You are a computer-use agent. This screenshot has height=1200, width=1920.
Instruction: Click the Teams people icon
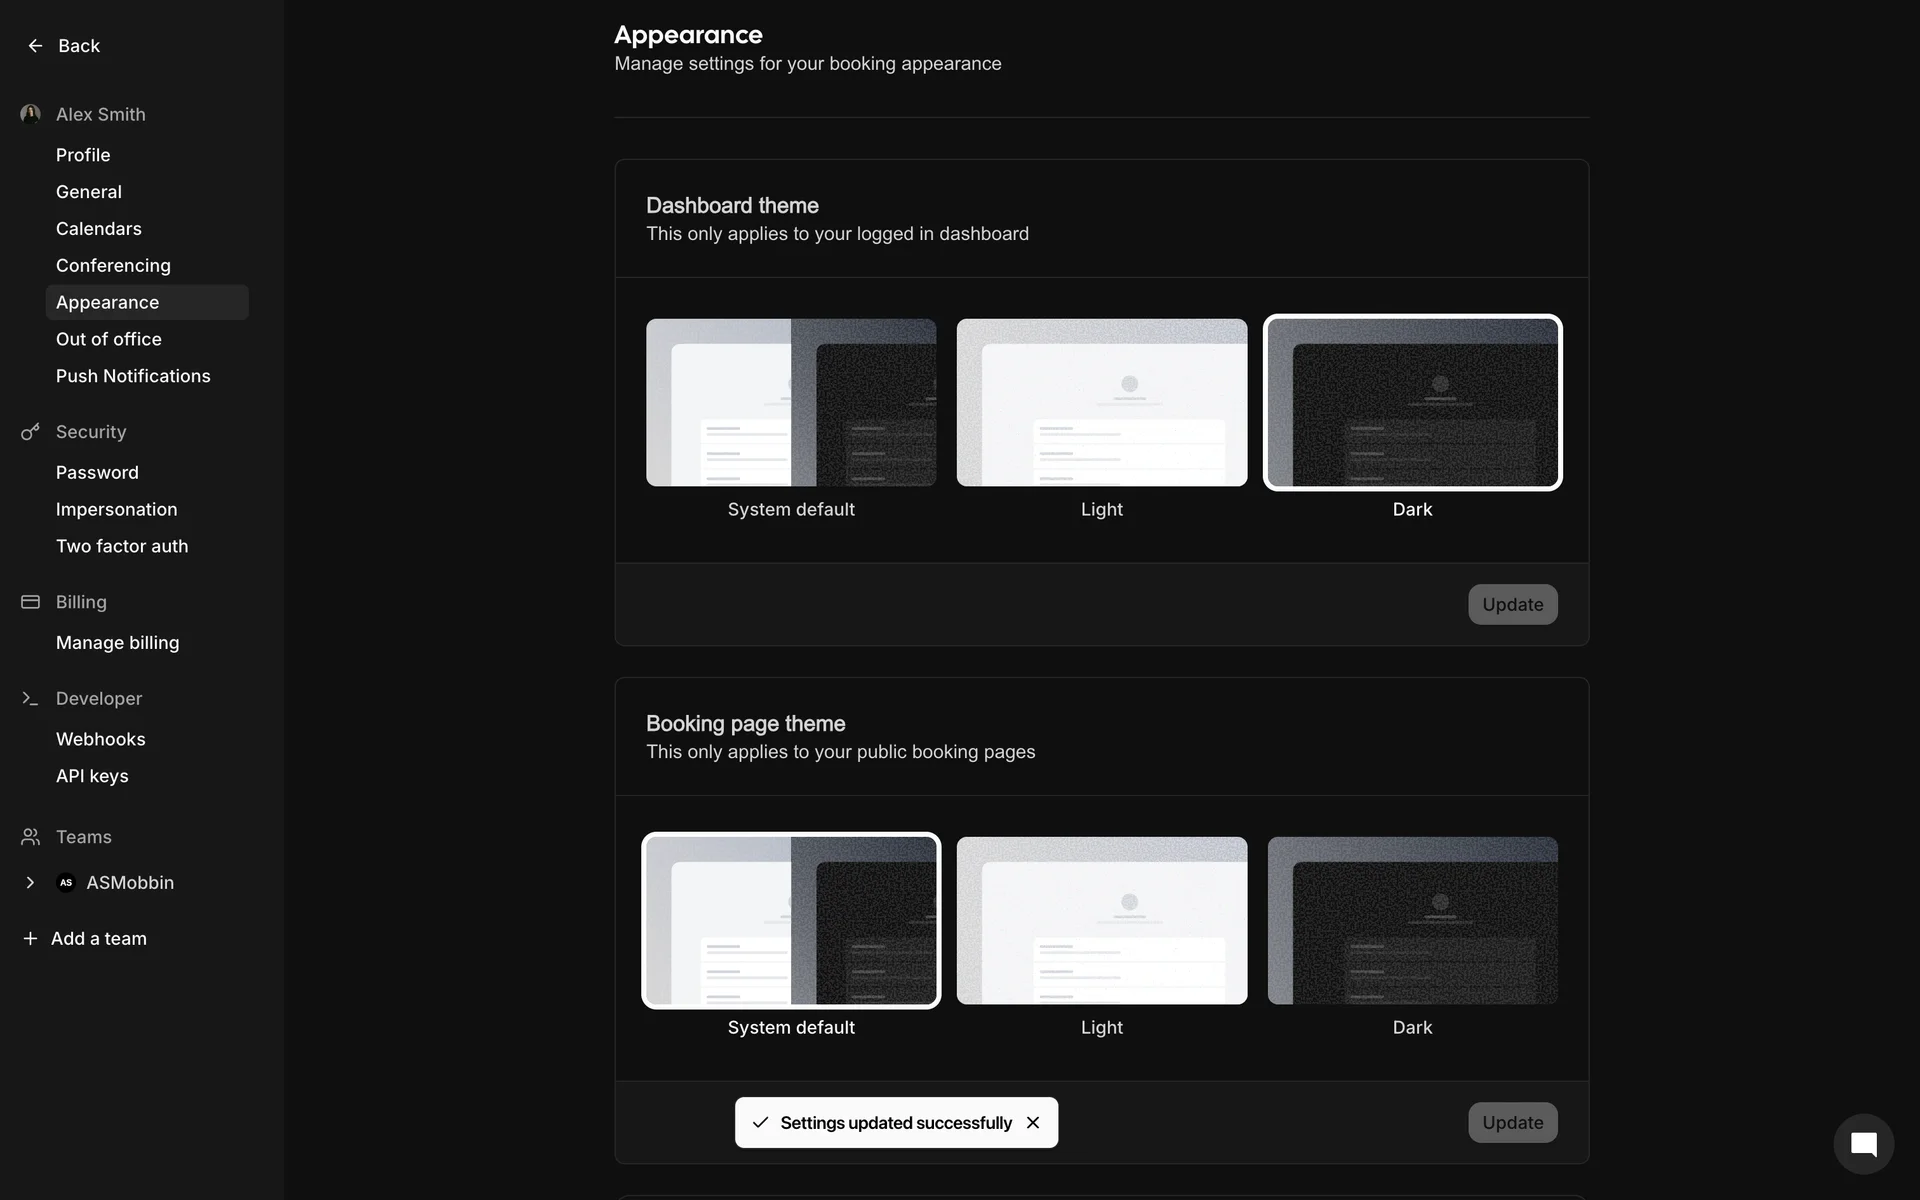coord(30,837)
